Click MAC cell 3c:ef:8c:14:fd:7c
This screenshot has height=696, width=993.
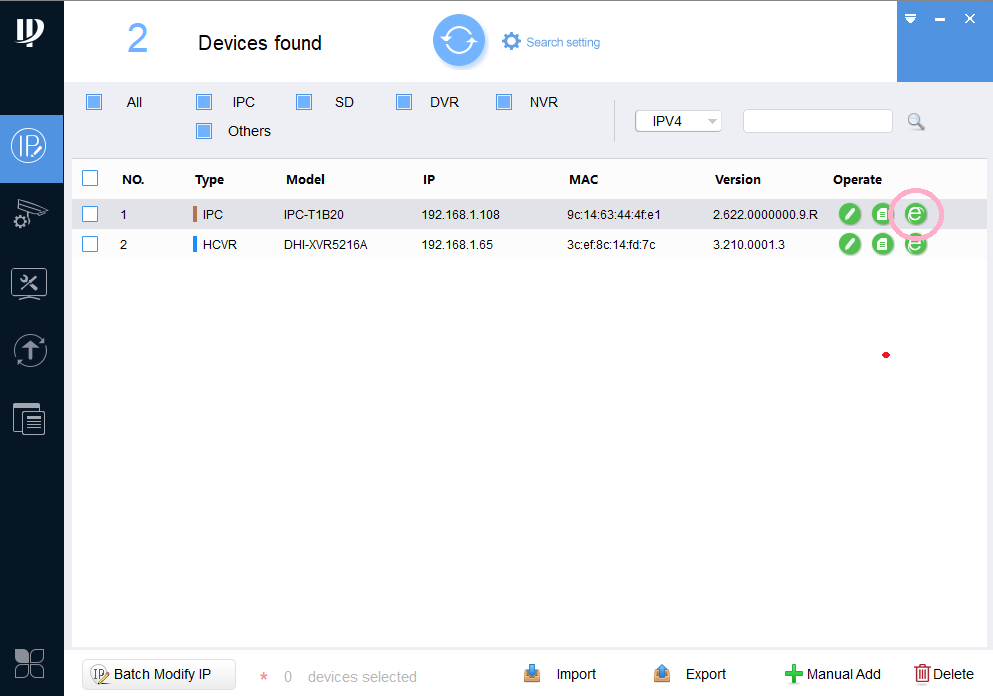tap(611, 244)
